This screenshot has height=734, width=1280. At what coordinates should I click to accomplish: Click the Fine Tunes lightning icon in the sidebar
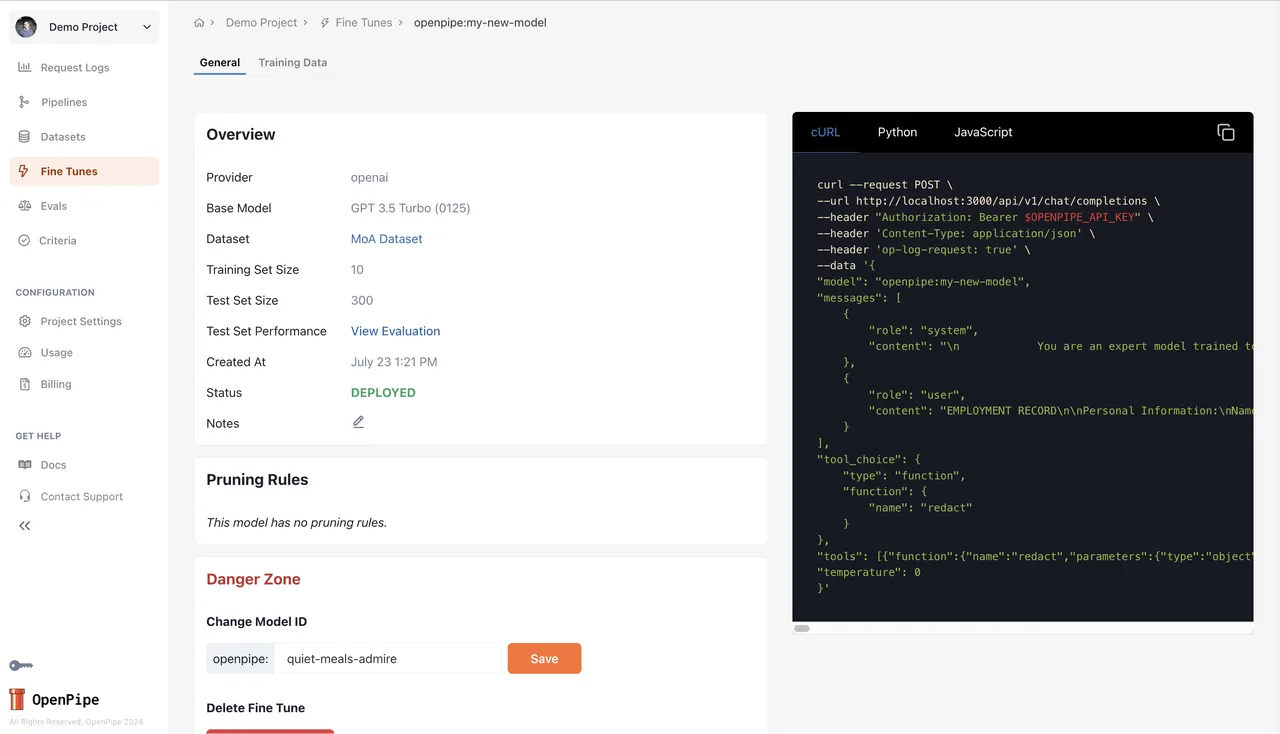click(25, 171)
